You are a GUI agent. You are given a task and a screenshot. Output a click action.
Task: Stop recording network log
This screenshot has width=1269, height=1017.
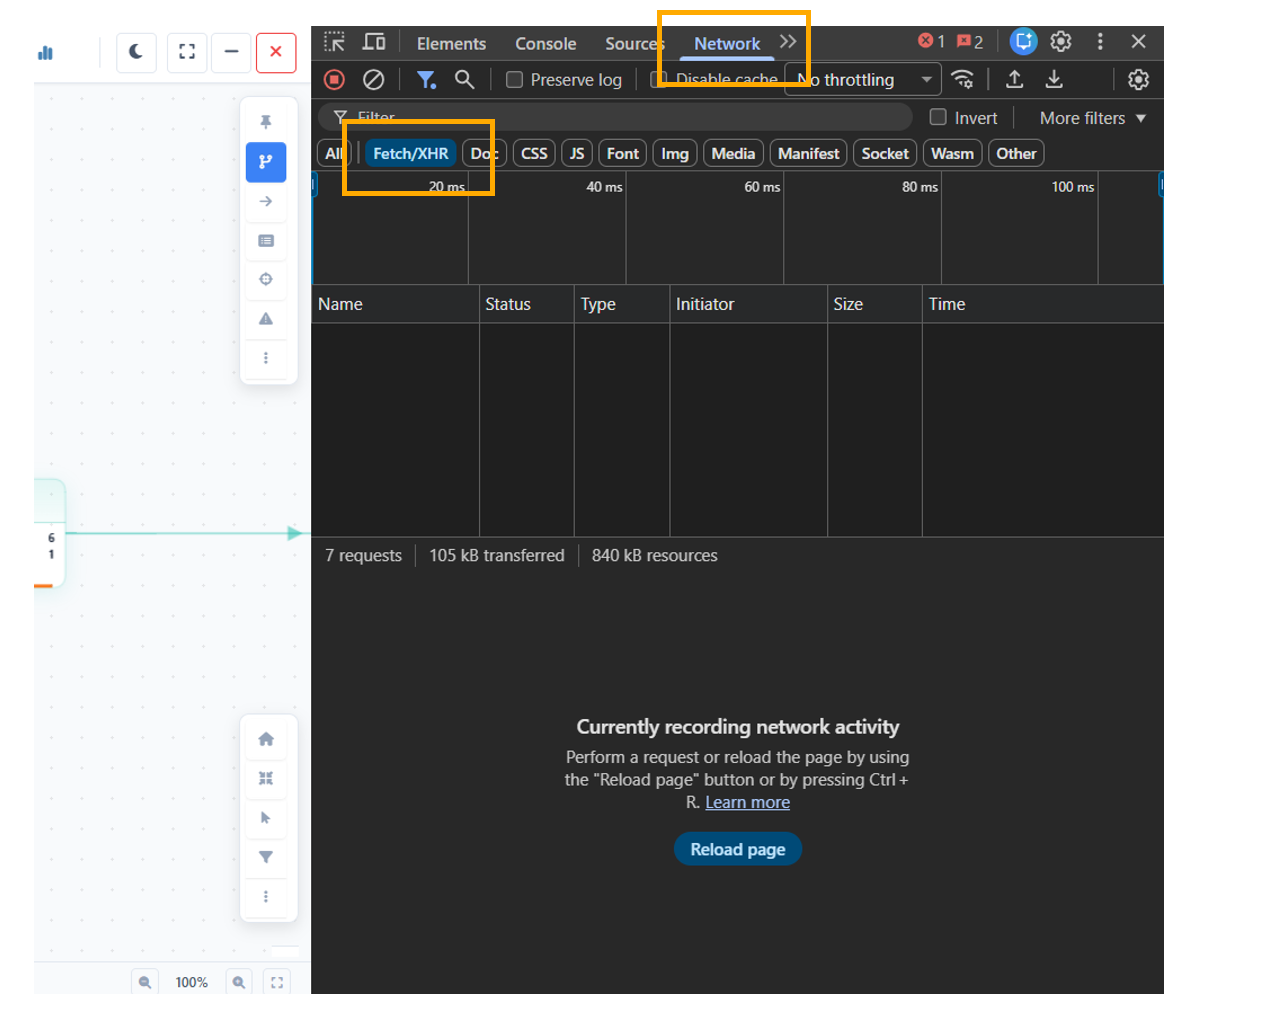(x=335, y=80)
